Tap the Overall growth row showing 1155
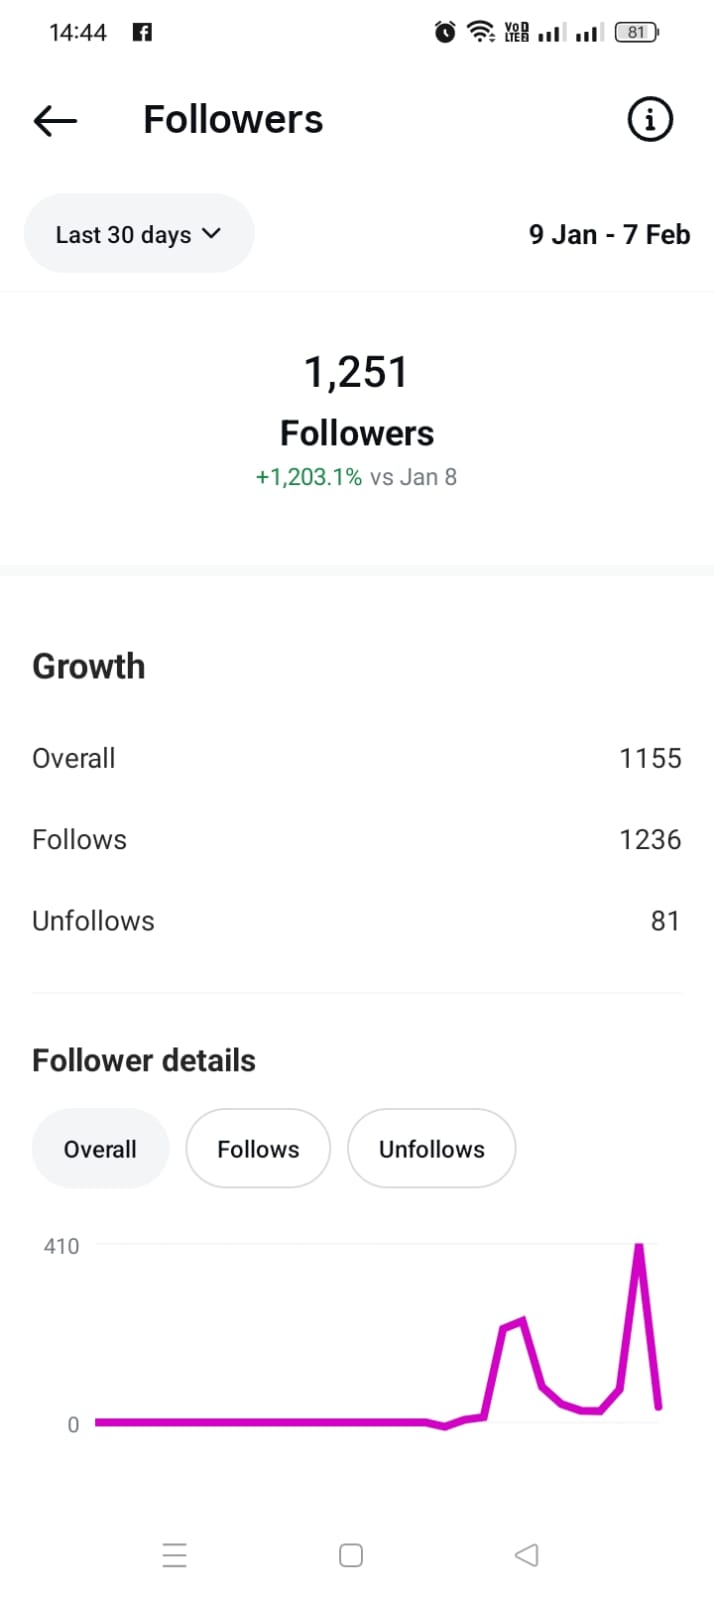Screen dimensions: 714x1599 coord(356,758)
